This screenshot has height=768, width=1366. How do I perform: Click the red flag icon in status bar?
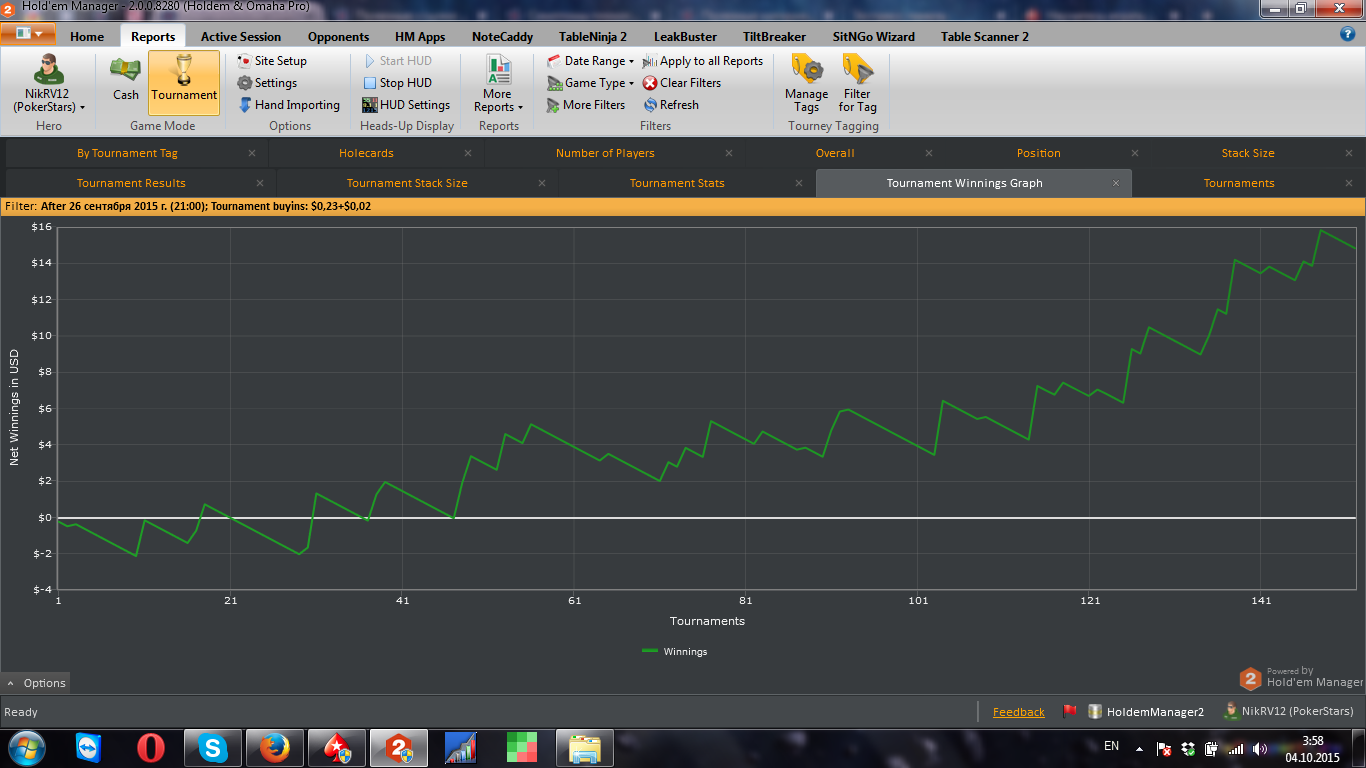[x=1069, y=712]
